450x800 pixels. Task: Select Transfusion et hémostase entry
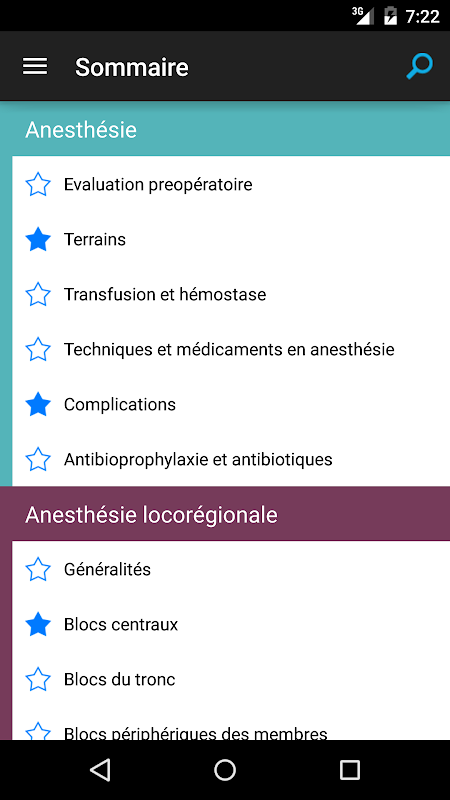click(231, 294)
